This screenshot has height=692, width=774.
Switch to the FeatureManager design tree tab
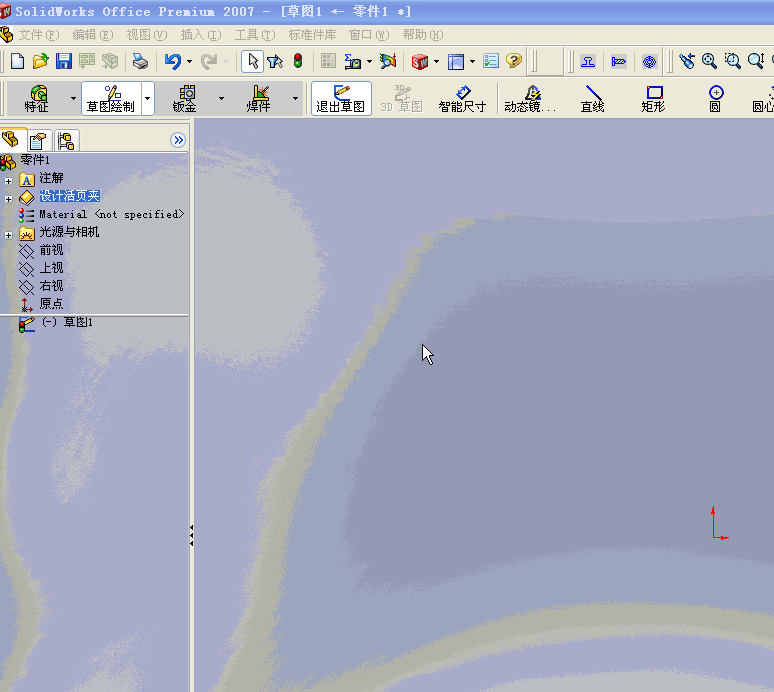coord(11,140)
